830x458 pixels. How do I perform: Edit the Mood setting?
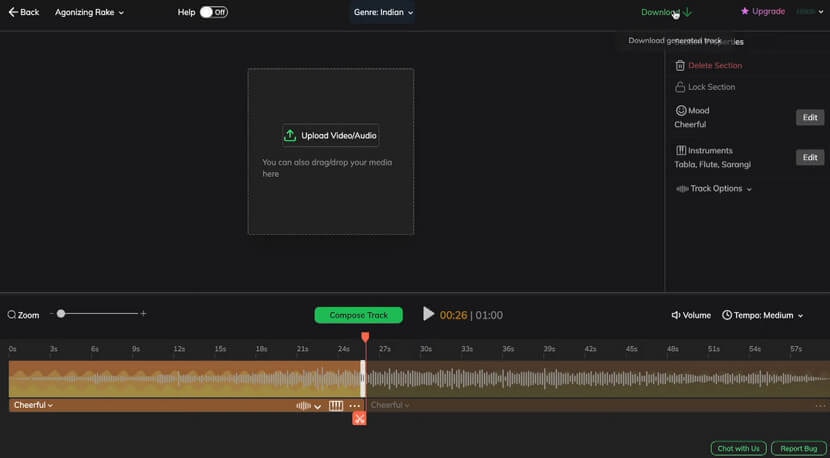[810, 118]
